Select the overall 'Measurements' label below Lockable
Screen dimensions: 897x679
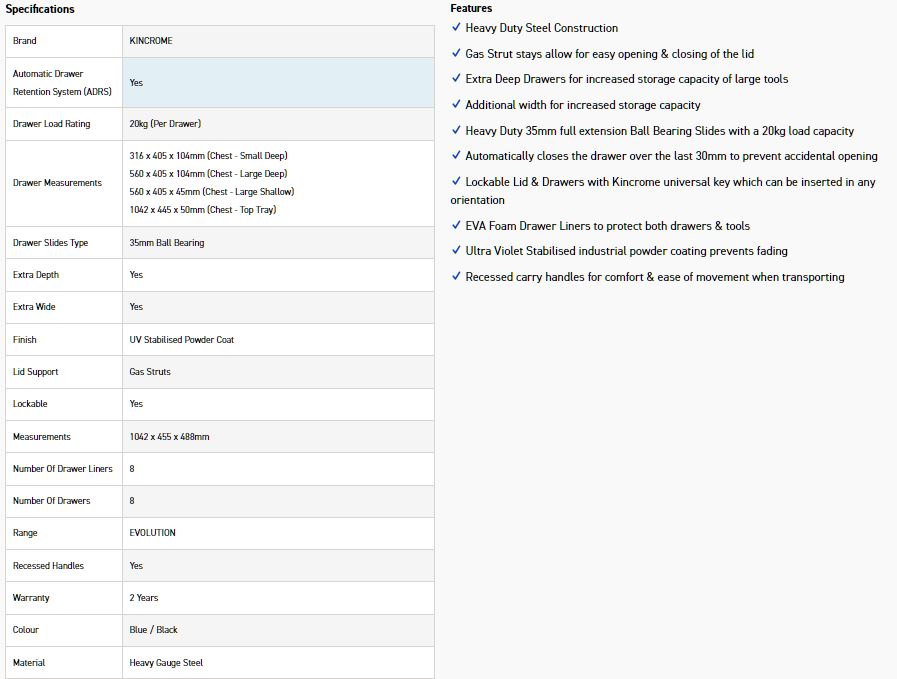pos(42,436)
